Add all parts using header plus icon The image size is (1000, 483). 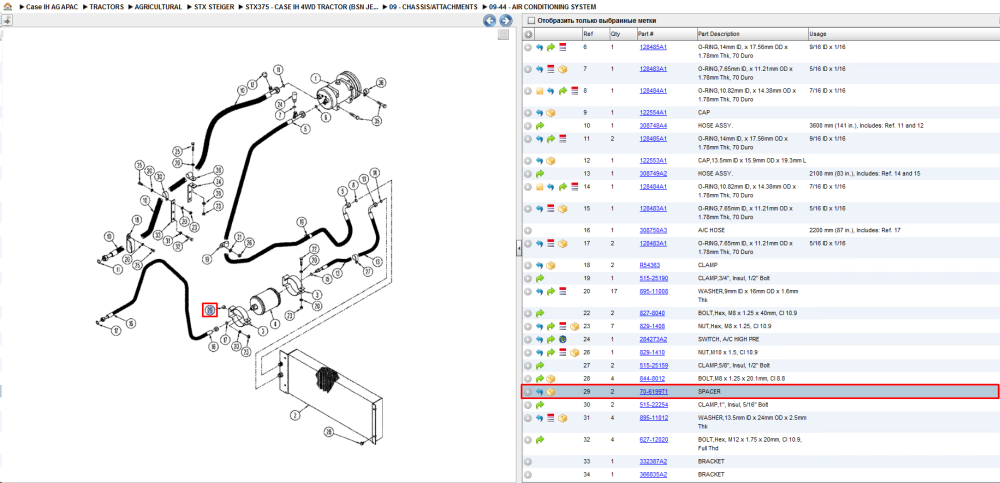pyautogui.click(x=528, y=34)
